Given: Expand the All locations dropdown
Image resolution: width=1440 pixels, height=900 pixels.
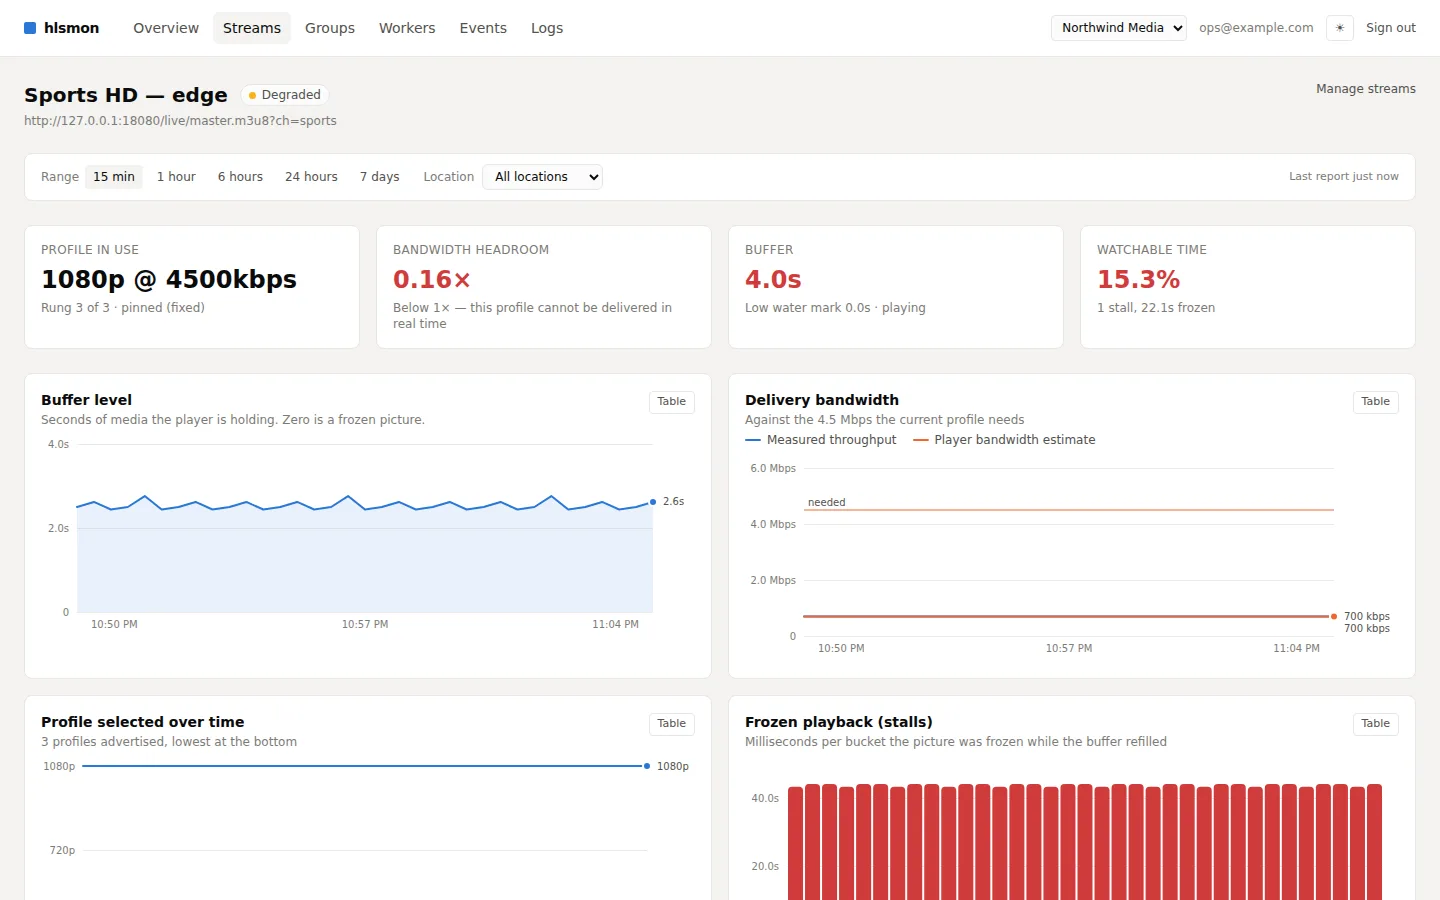Looking at the screenshot, I should [542, 177].
